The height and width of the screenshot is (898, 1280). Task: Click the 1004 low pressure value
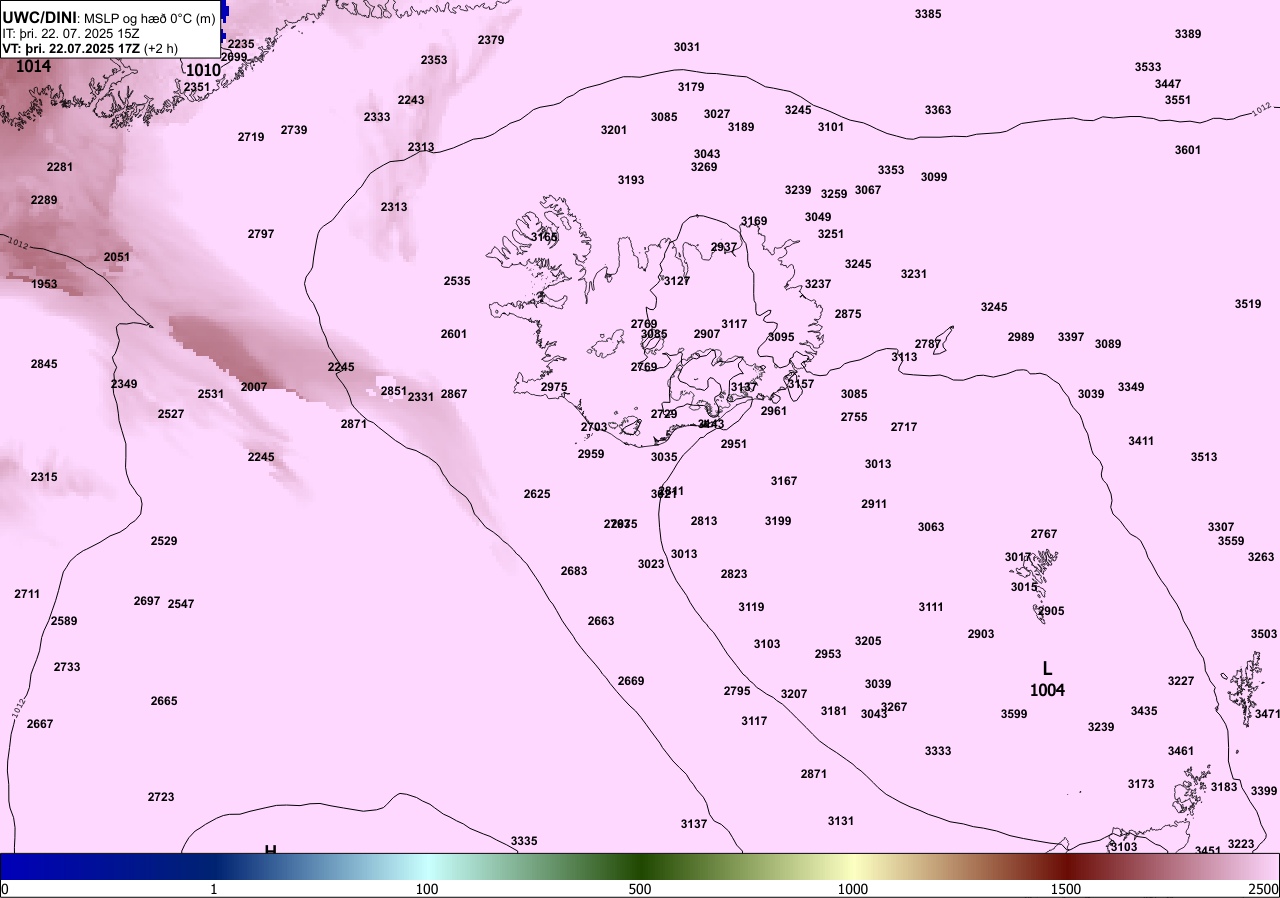[x=1047, y=690]
